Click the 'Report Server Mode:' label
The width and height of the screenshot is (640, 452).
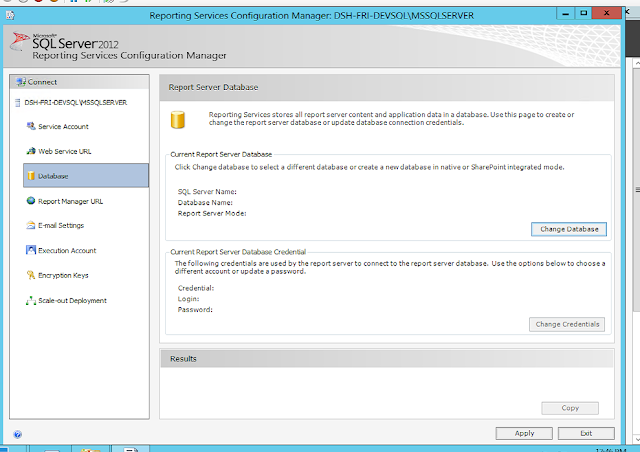tap(212, 213)
